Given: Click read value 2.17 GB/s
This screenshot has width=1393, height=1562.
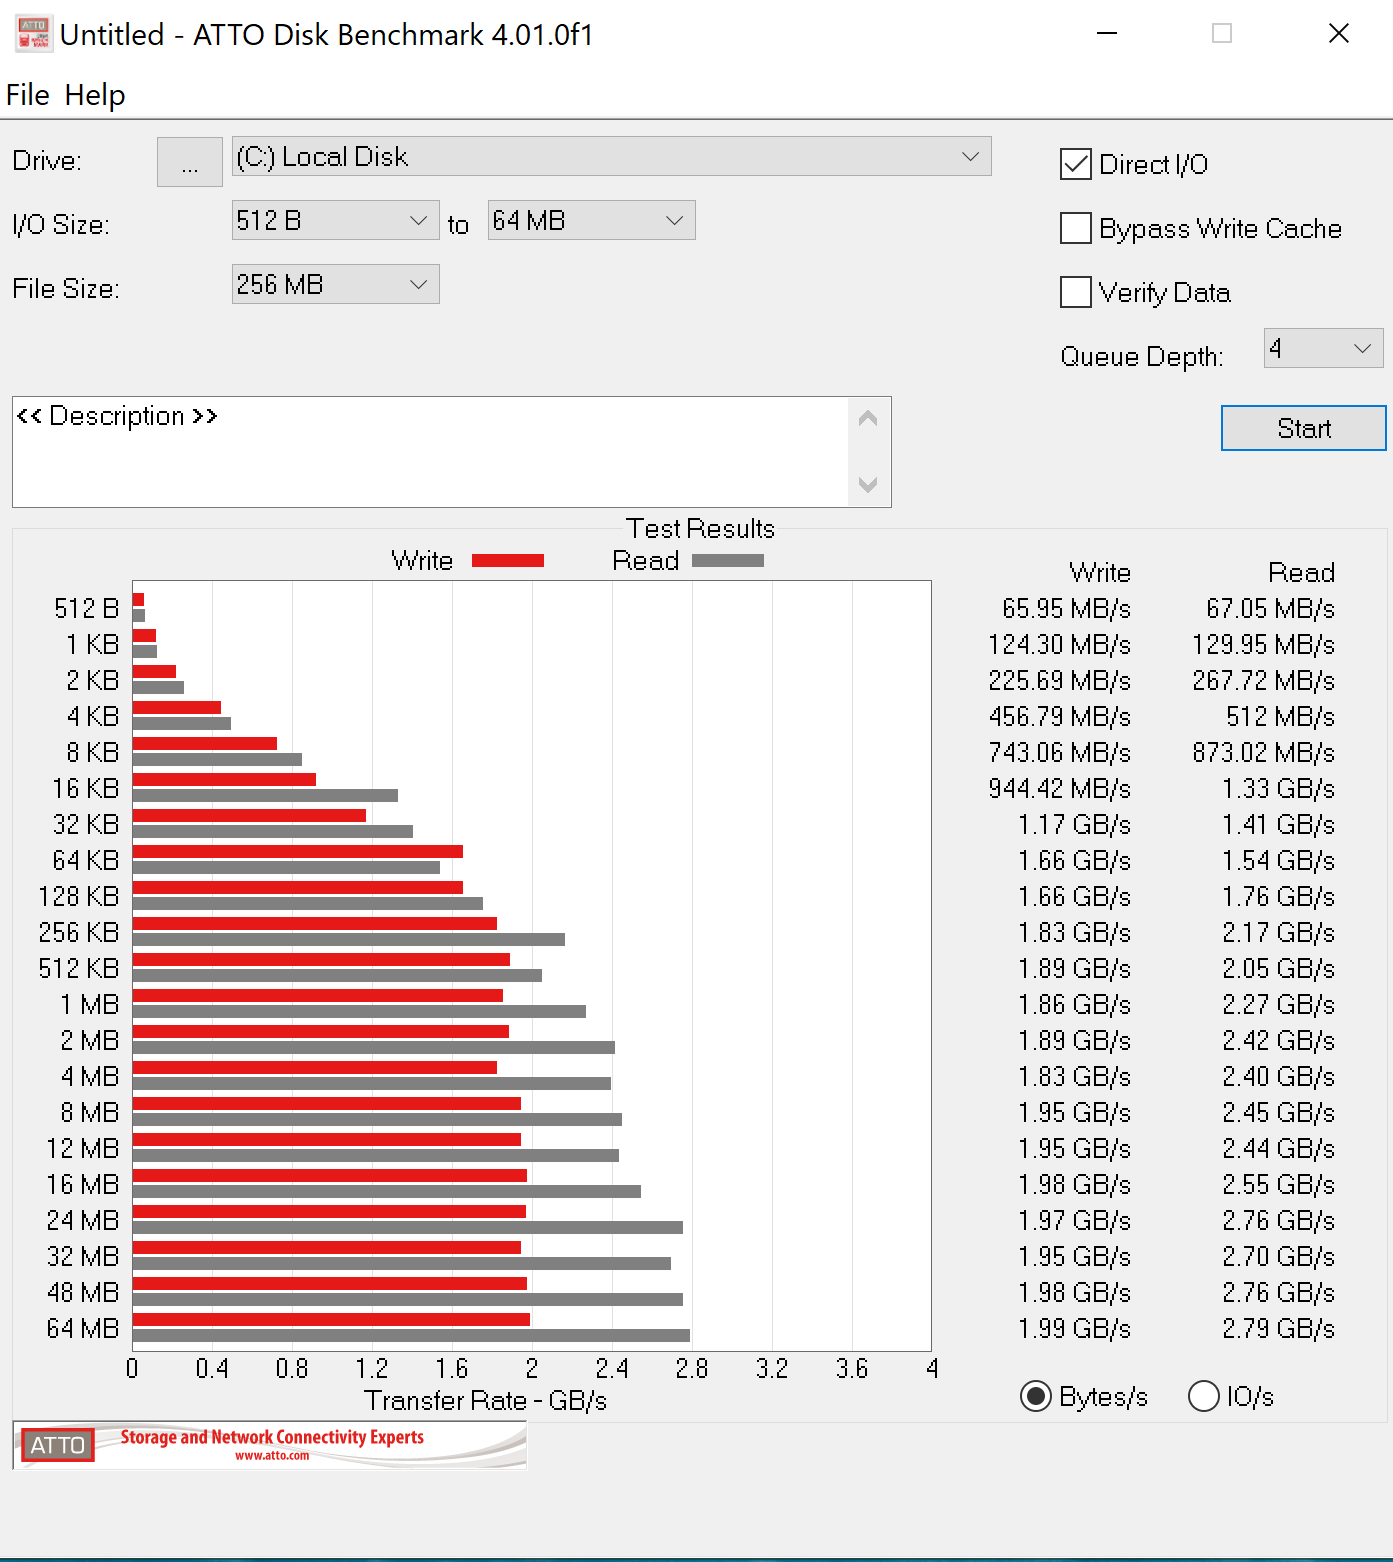Looking at the screenshot, I should [1279, 933].
